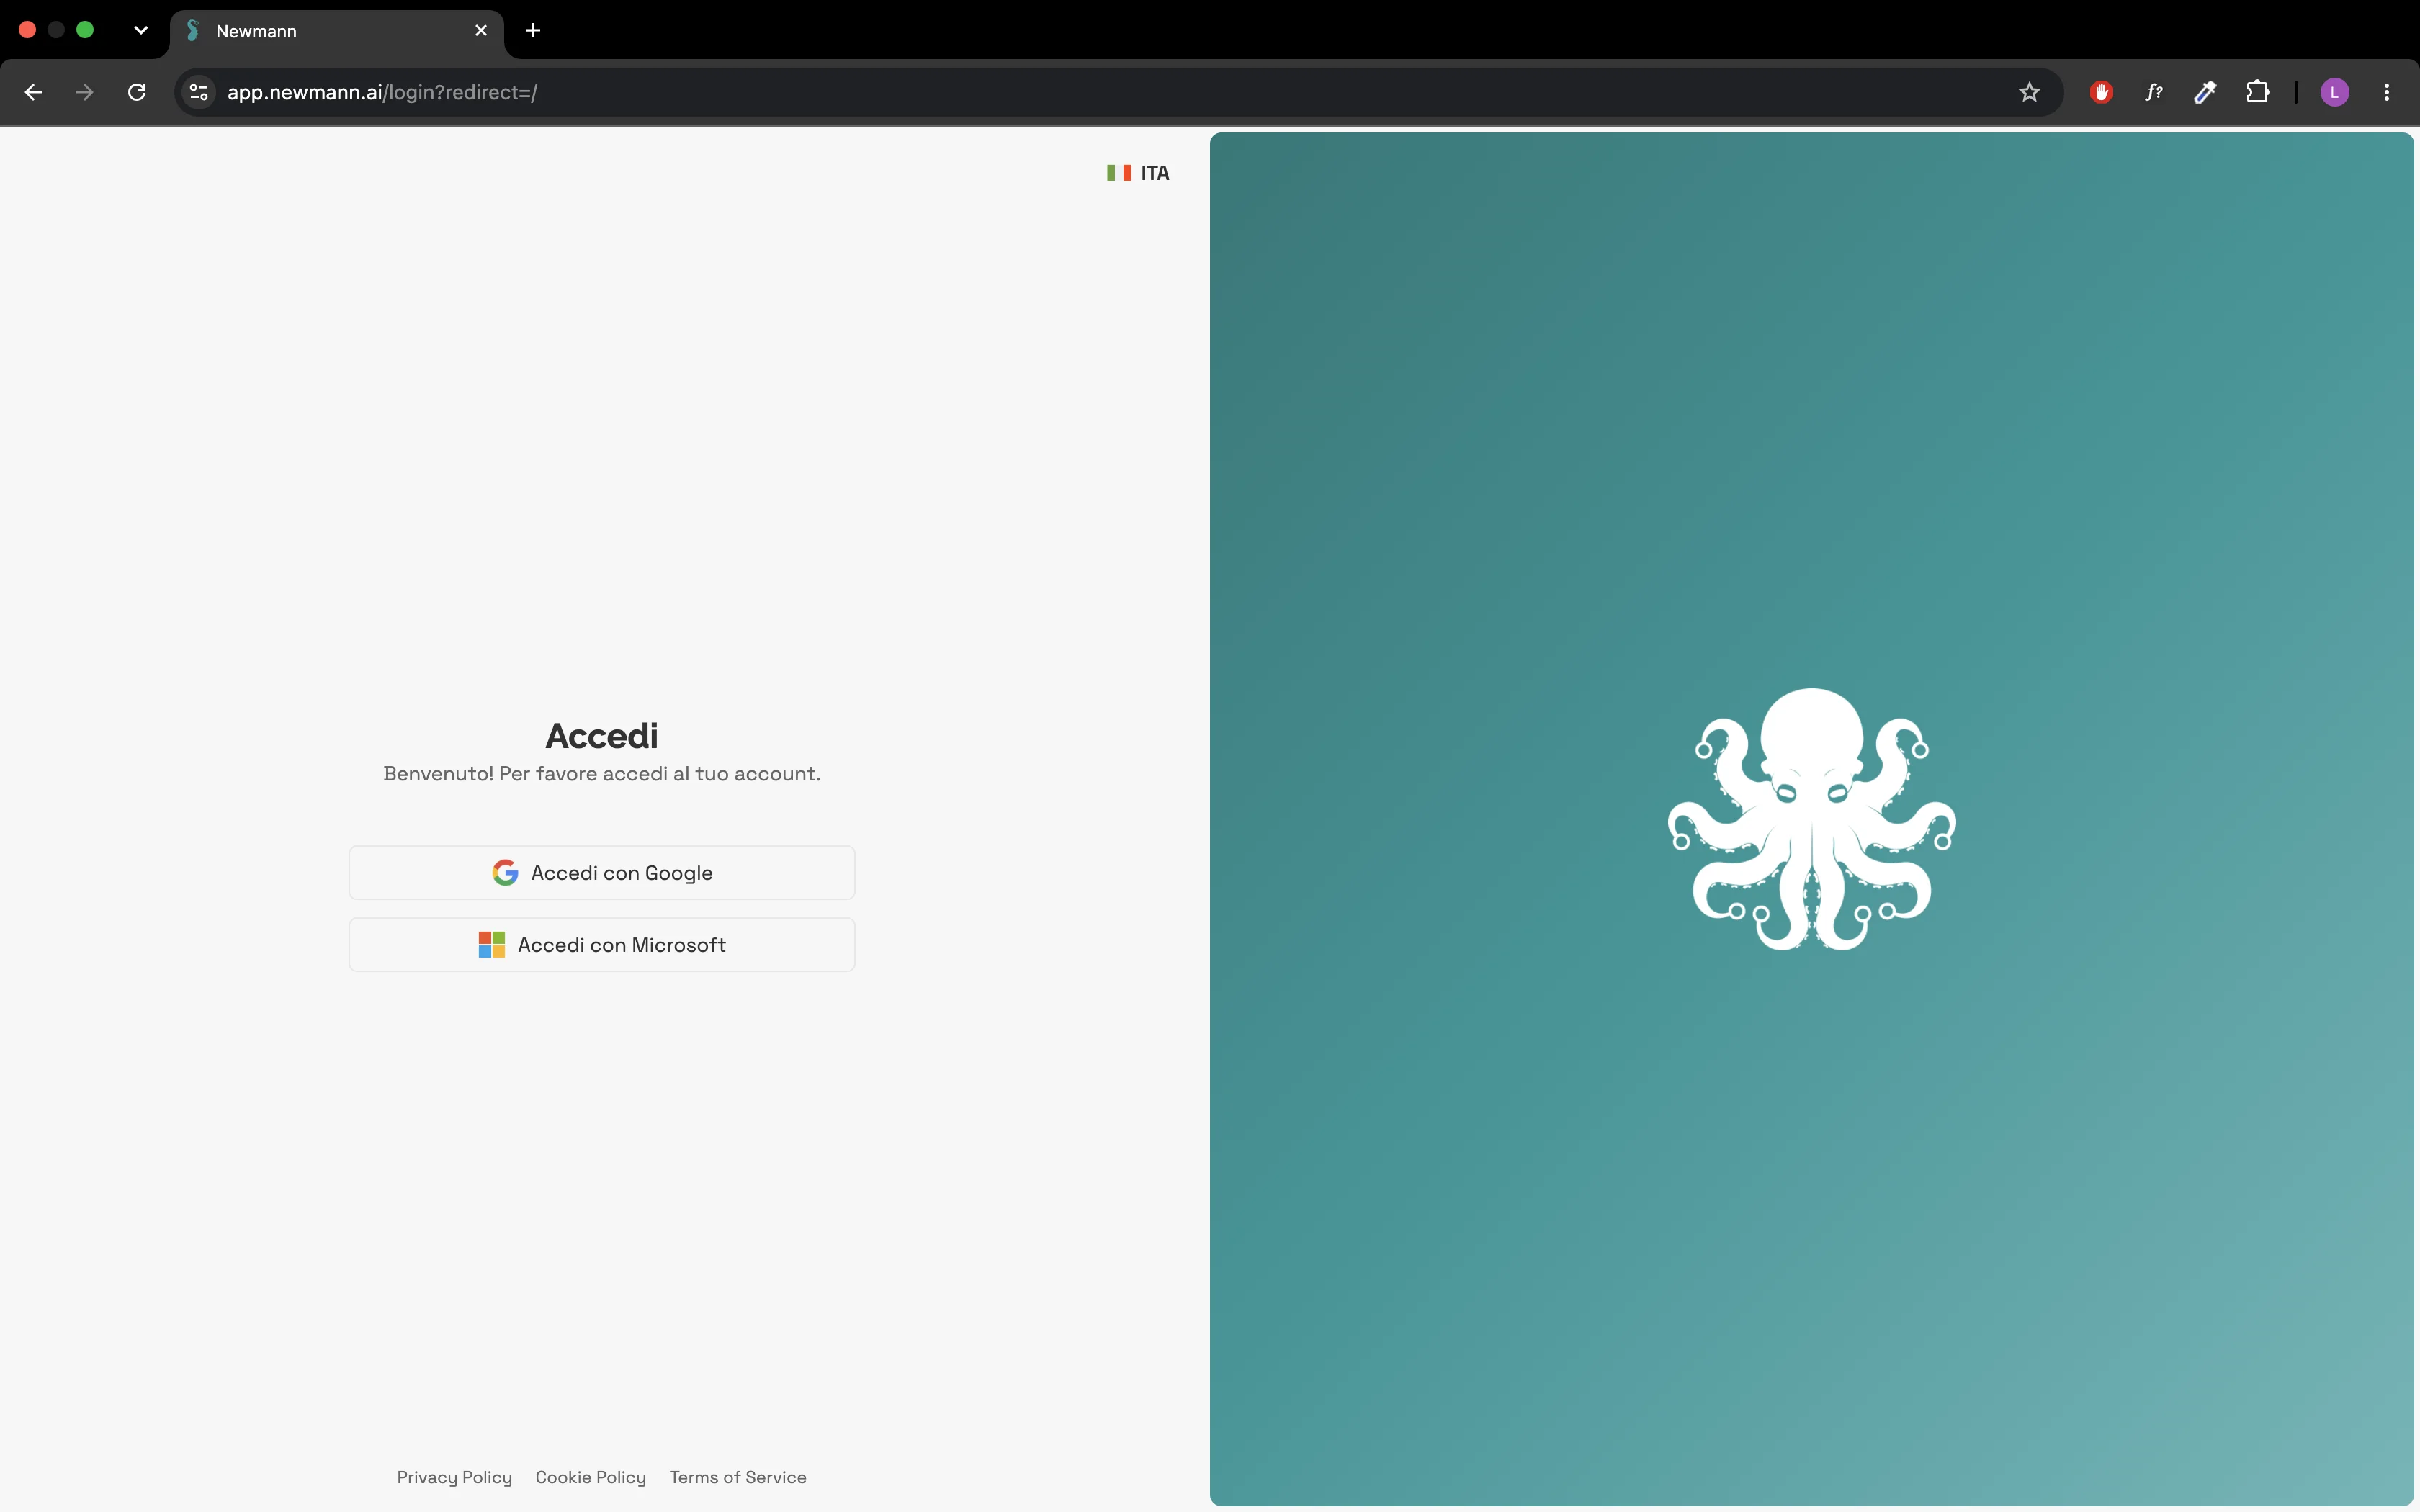Click the Benvenuto welcome message text
Viewport: 2420px width, 1512px height.
pos(601,773)
